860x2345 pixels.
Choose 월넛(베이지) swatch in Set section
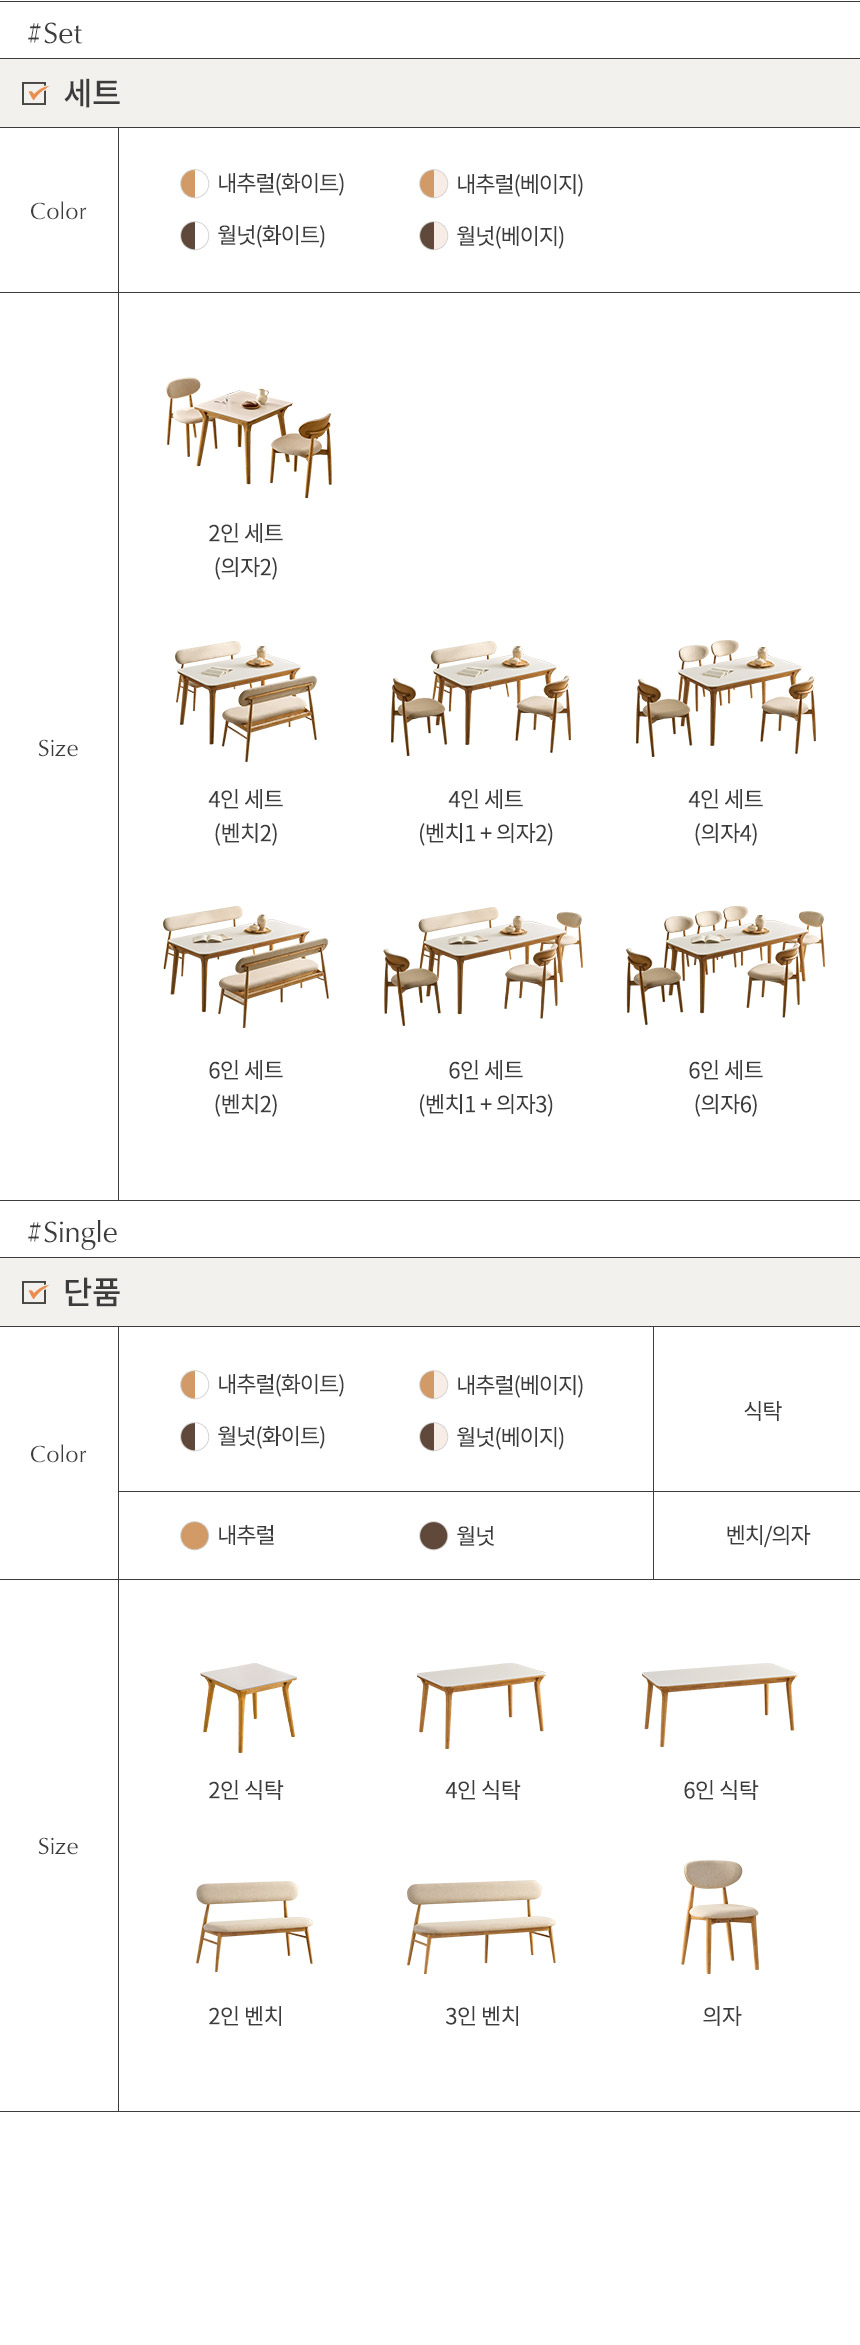click(x=433, y=236)
